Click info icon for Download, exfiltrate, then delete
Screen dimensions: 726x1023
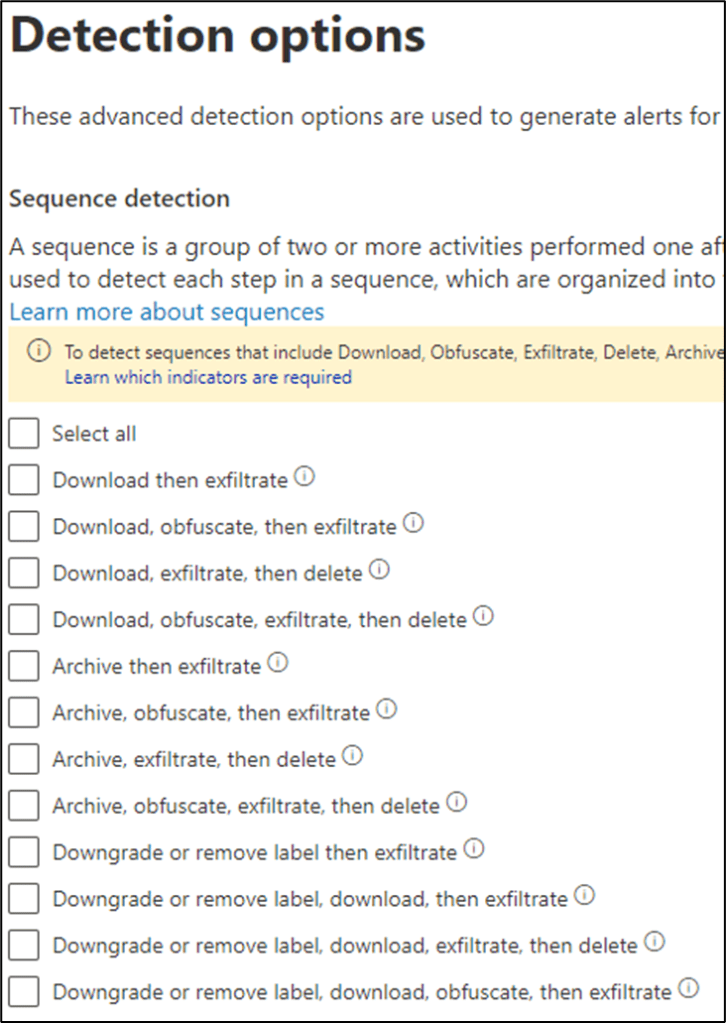[x=379, y=570]
